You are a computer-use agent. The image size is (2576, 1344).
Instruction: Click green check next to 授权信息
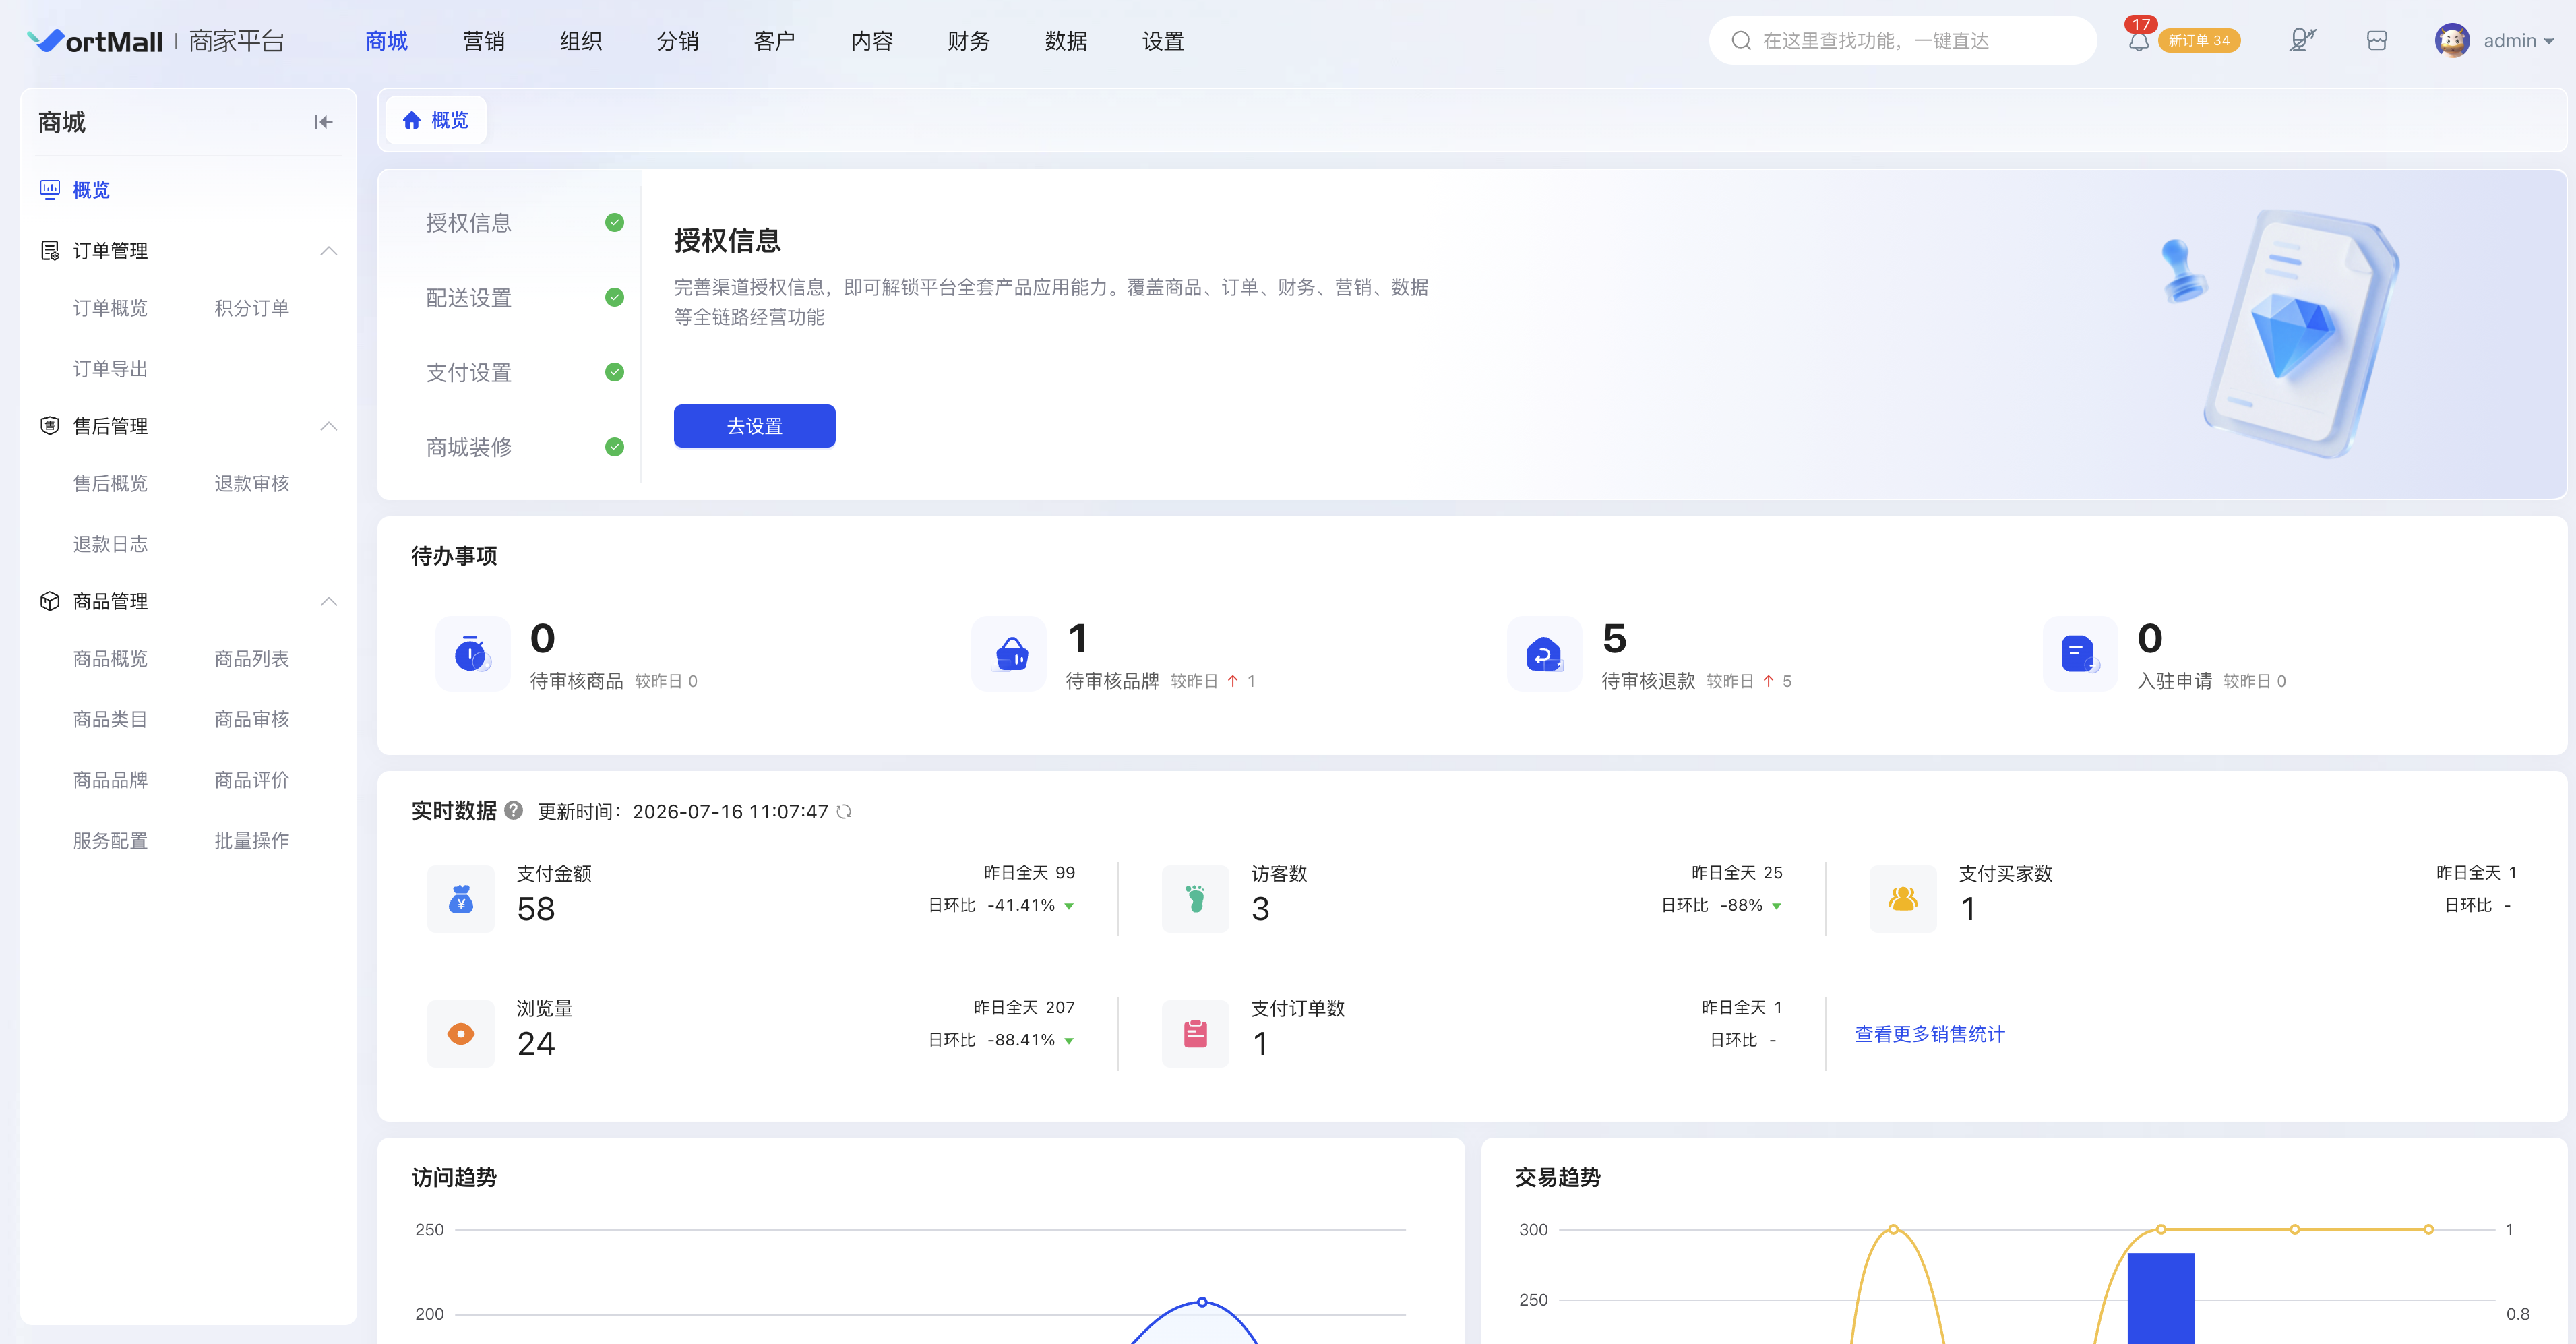point(614,222)
